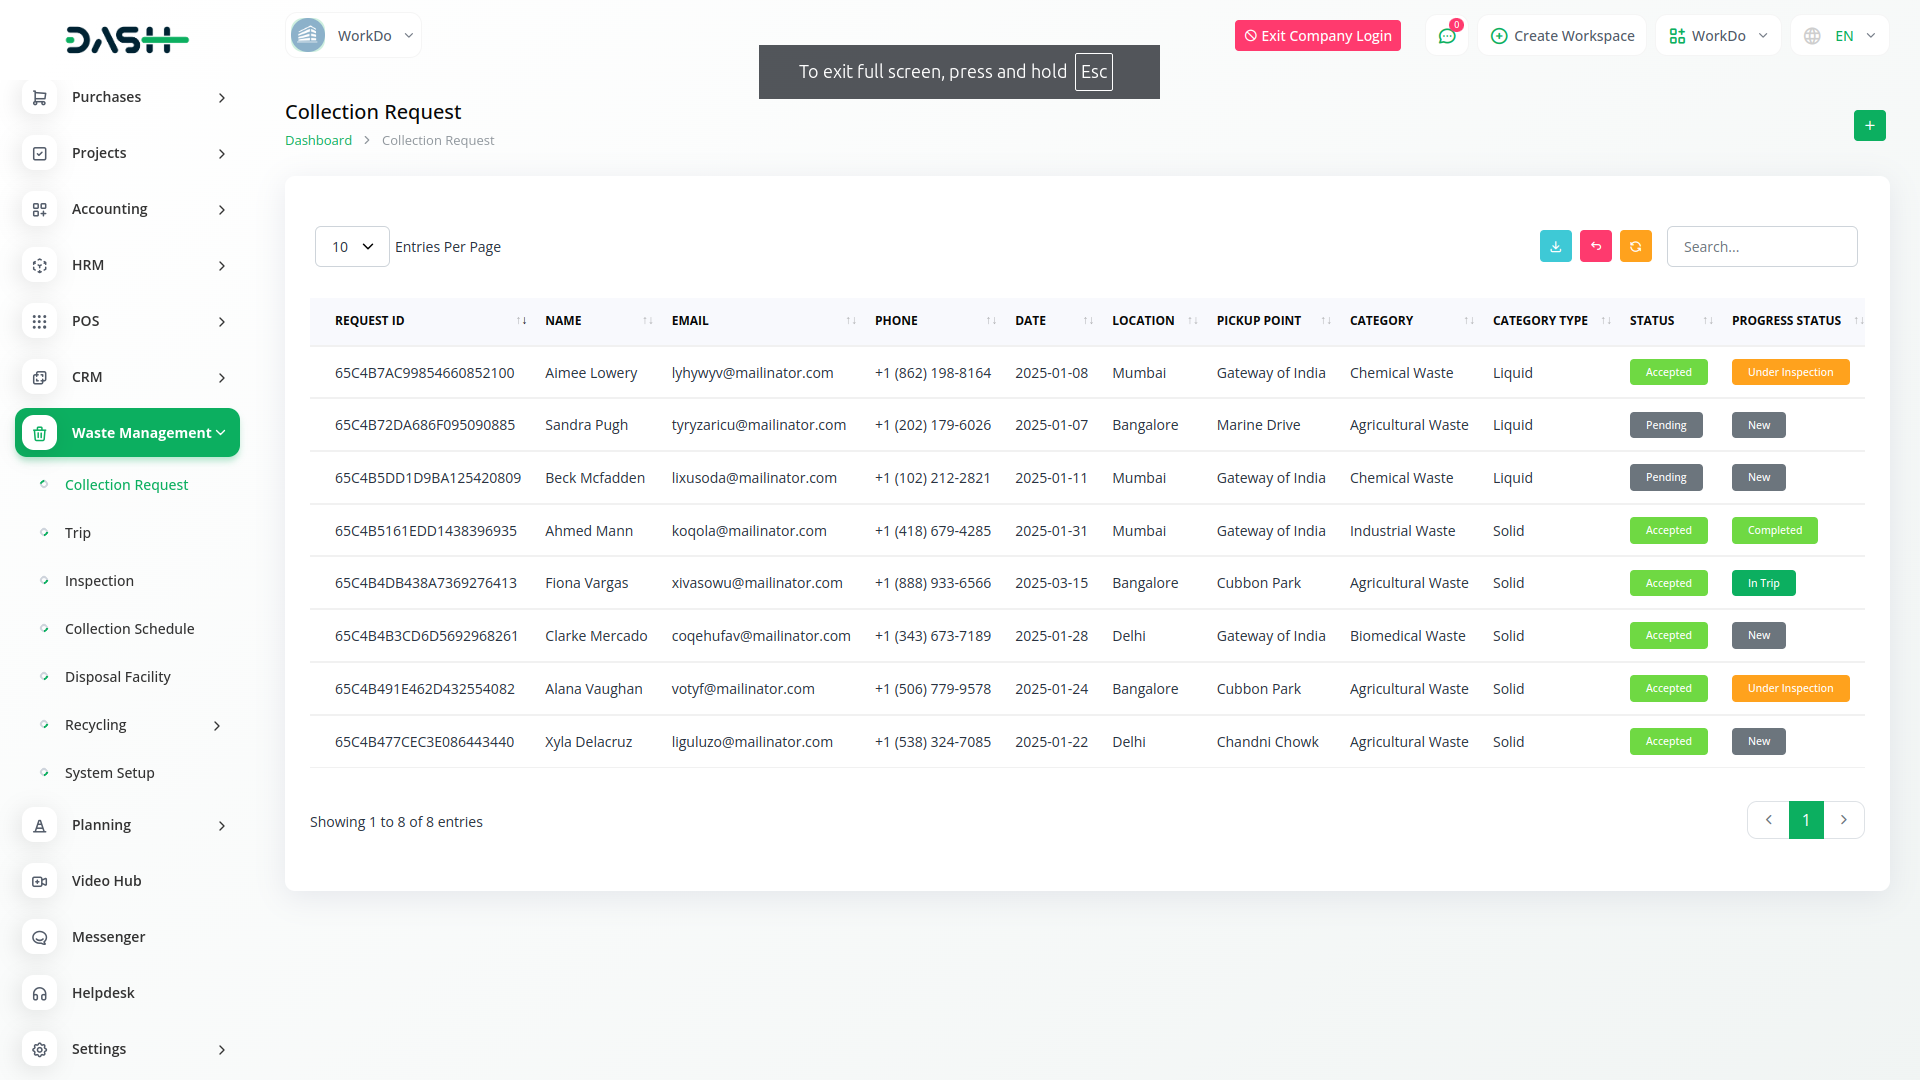The height and width of the screenshot is (1080, 1920).
Task: Open the EN language dropdown
Action: coord(1843,36)
